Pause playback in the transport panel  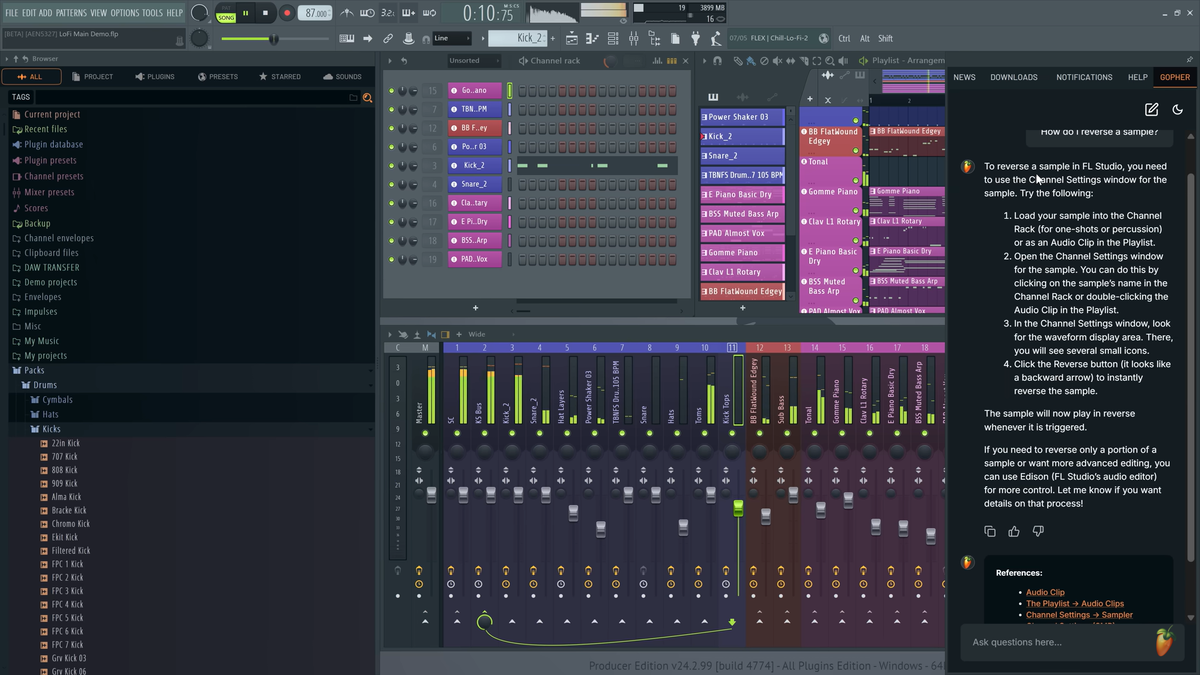pos(245,13)
